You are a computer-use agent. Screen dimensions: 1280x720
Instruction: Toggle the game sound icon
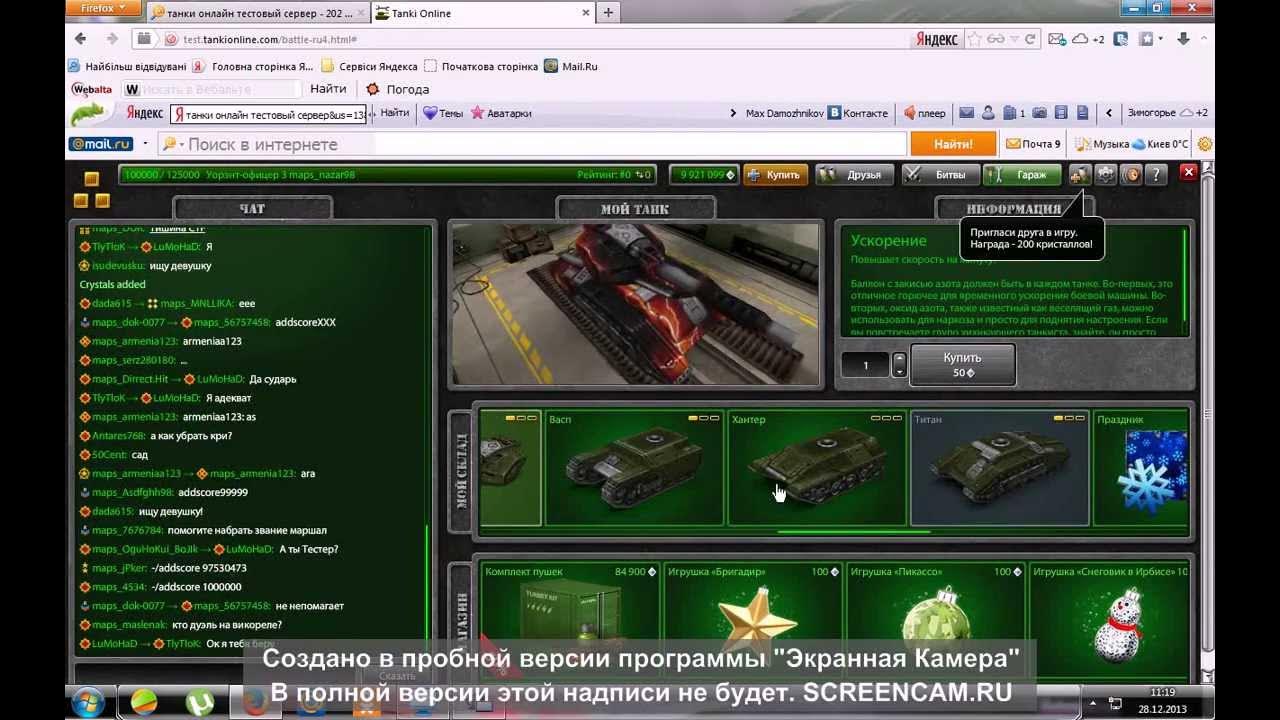1131,174
